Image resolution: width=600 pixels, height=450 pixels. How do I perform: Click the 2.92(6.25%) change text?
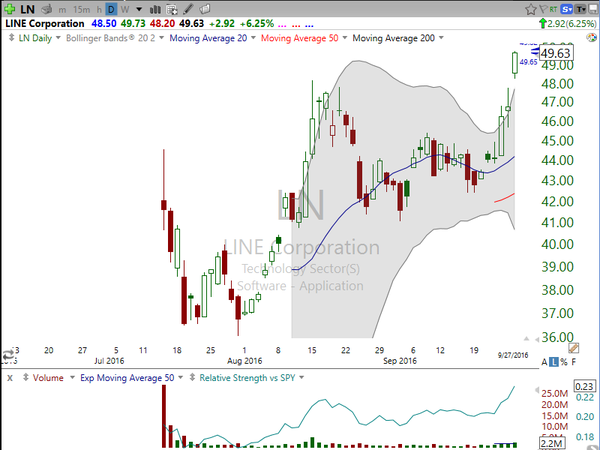point(572,24)
